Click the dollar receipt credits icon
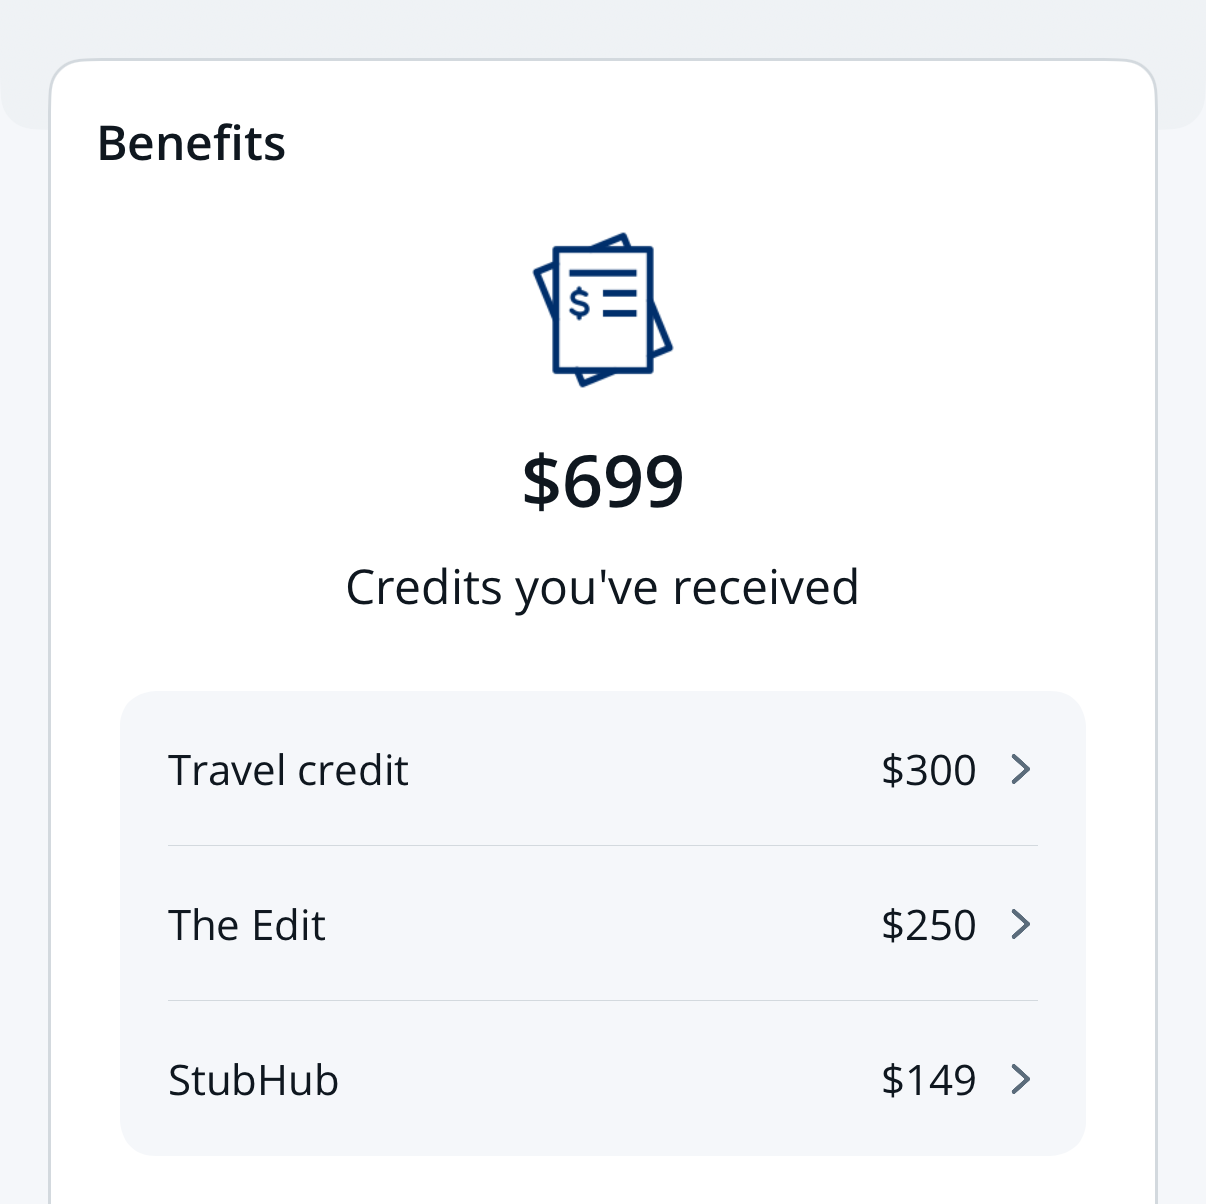Screen dimensions: 1206x1204 tap(603, 309)
